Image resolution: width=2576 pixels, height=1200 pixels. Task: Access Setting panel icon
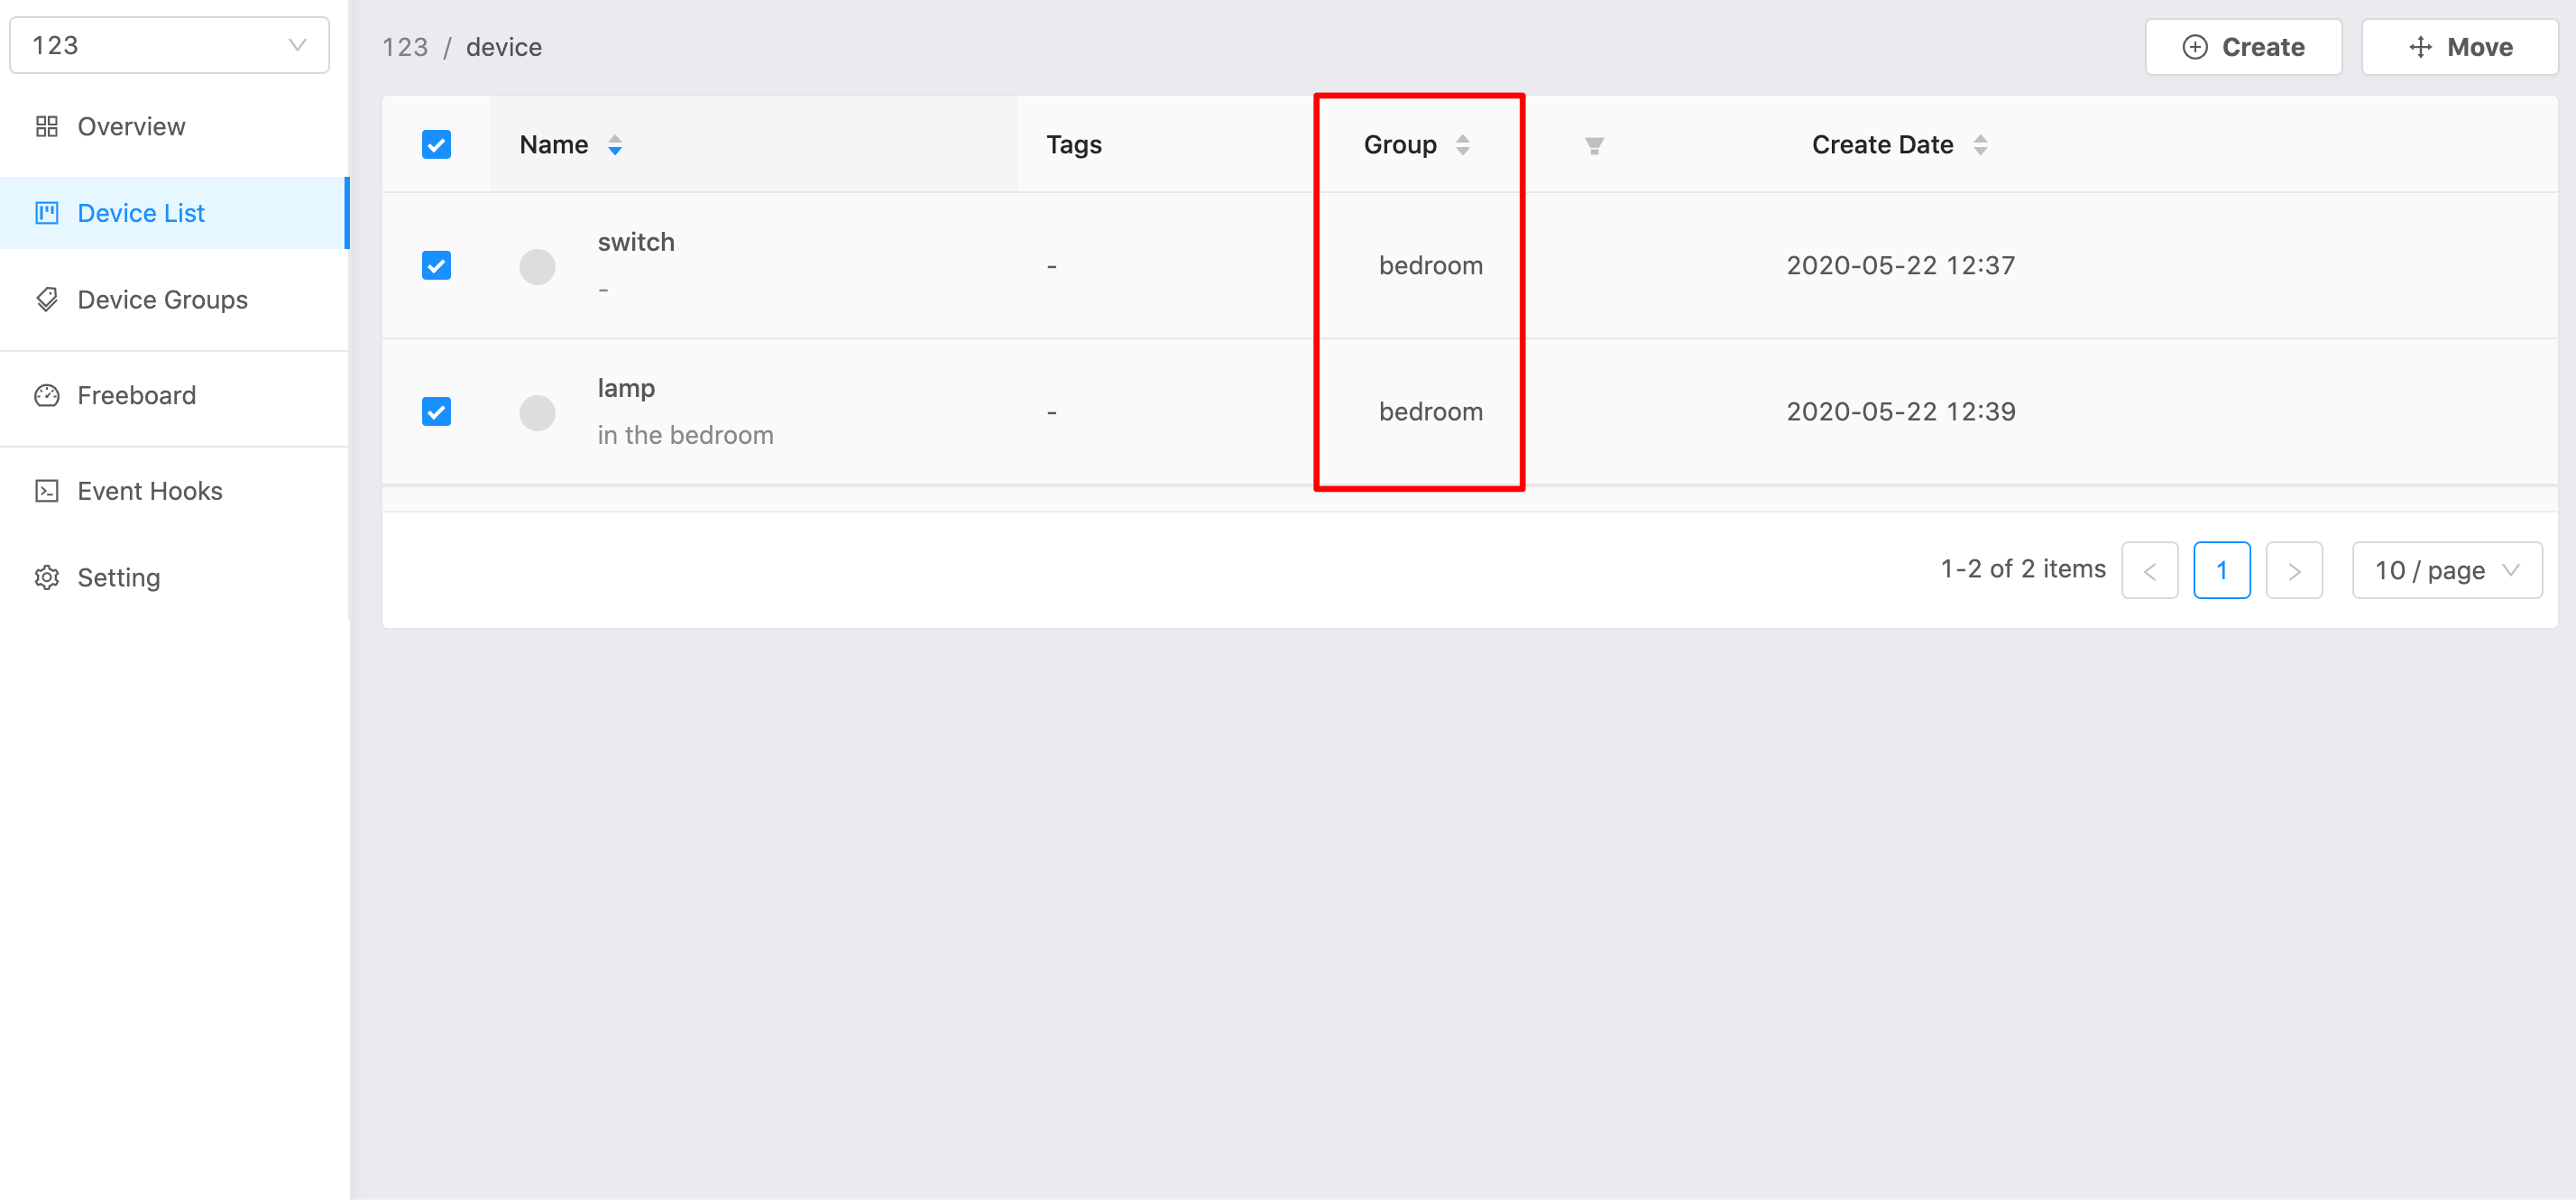click(46, 577)
